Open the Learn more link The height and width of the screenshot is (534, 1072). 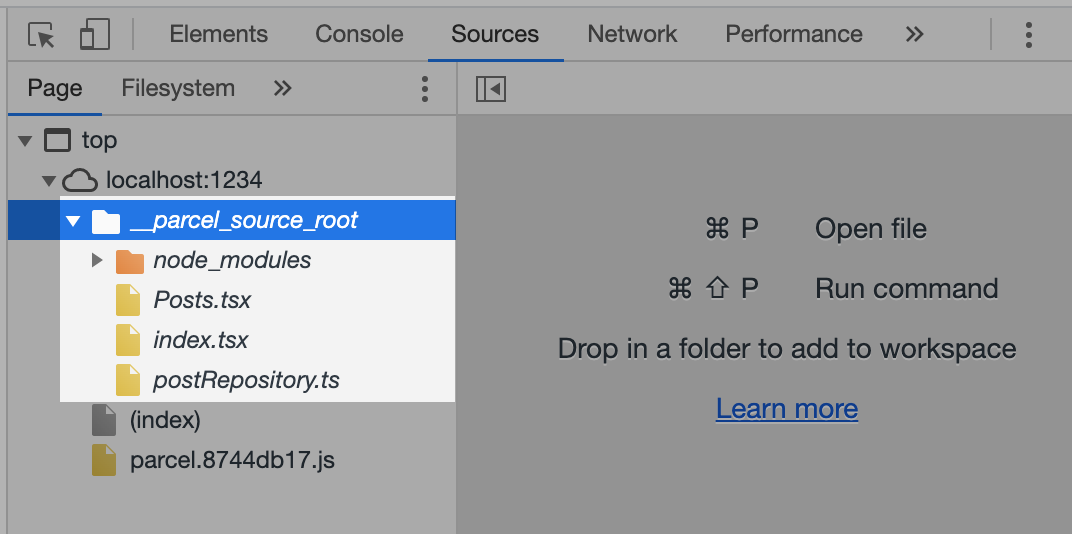[787, 409]
